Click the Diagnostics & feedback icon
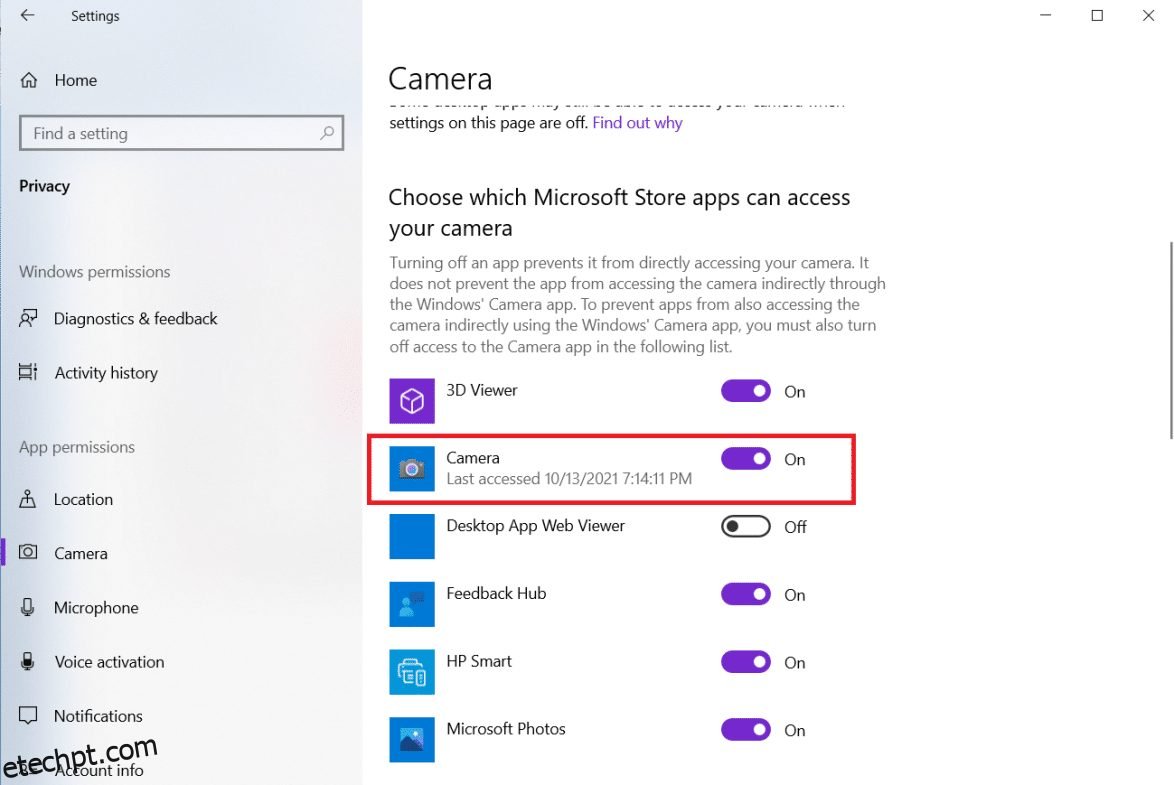This screenshot has width=1174, height=785. (x=28, y=319)
